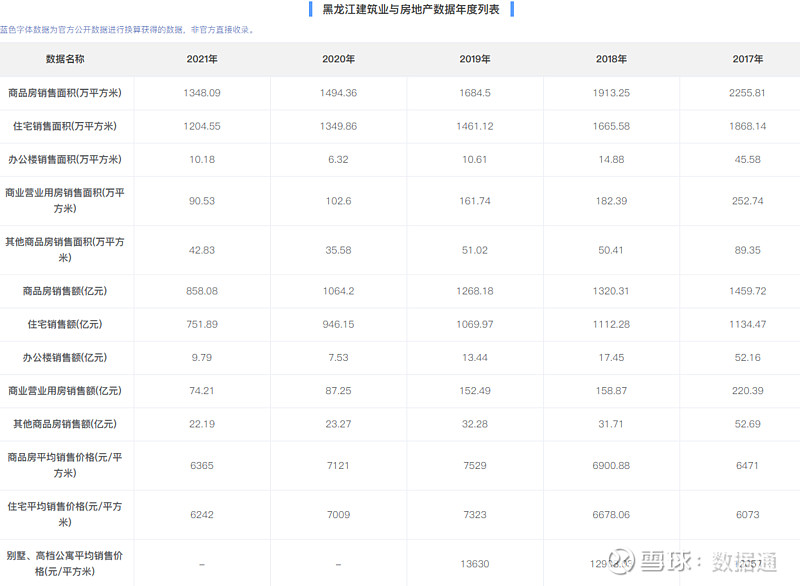Viewport: 800px width, 586px height.
Task: Select the 2019年 column header
Action: click(475, 59)
